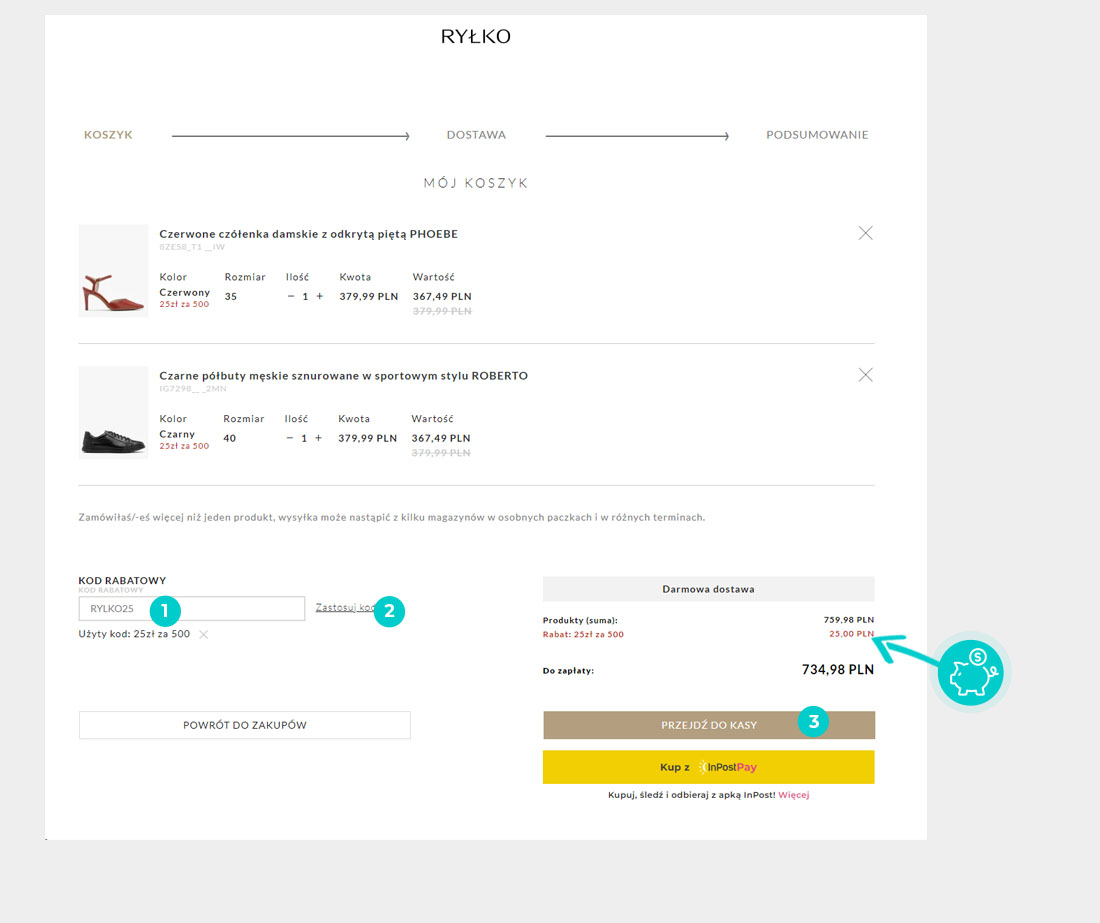The image size is (1100, 923).
Task: Click KOD RABATOWY heading
Action: pos(122,580)
